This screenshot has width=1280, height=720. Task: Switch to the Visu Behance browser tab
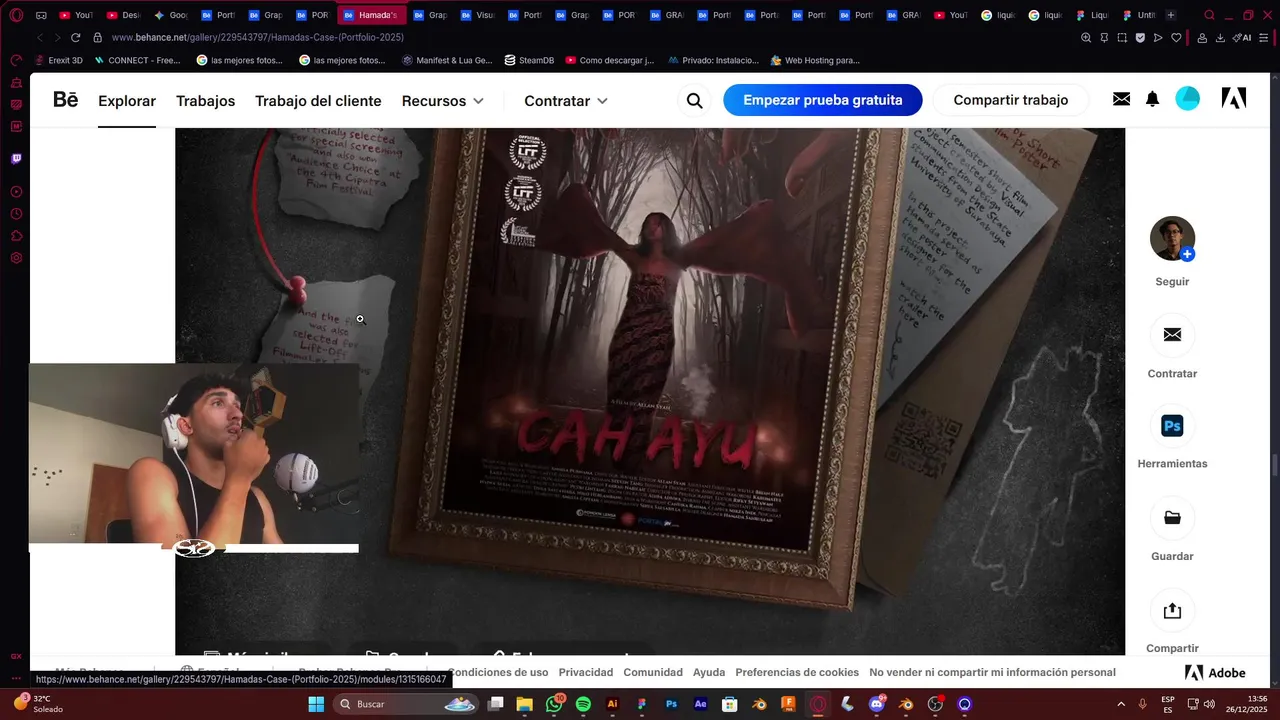478,15
